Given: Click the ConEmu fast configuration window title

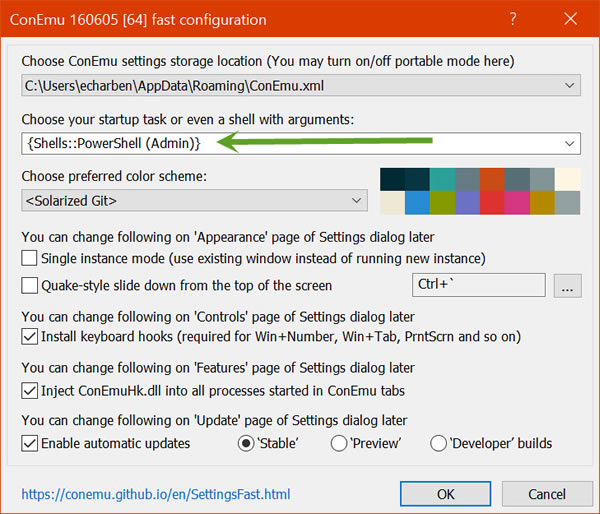Looking at the screenshot, I should coord(138,20).
